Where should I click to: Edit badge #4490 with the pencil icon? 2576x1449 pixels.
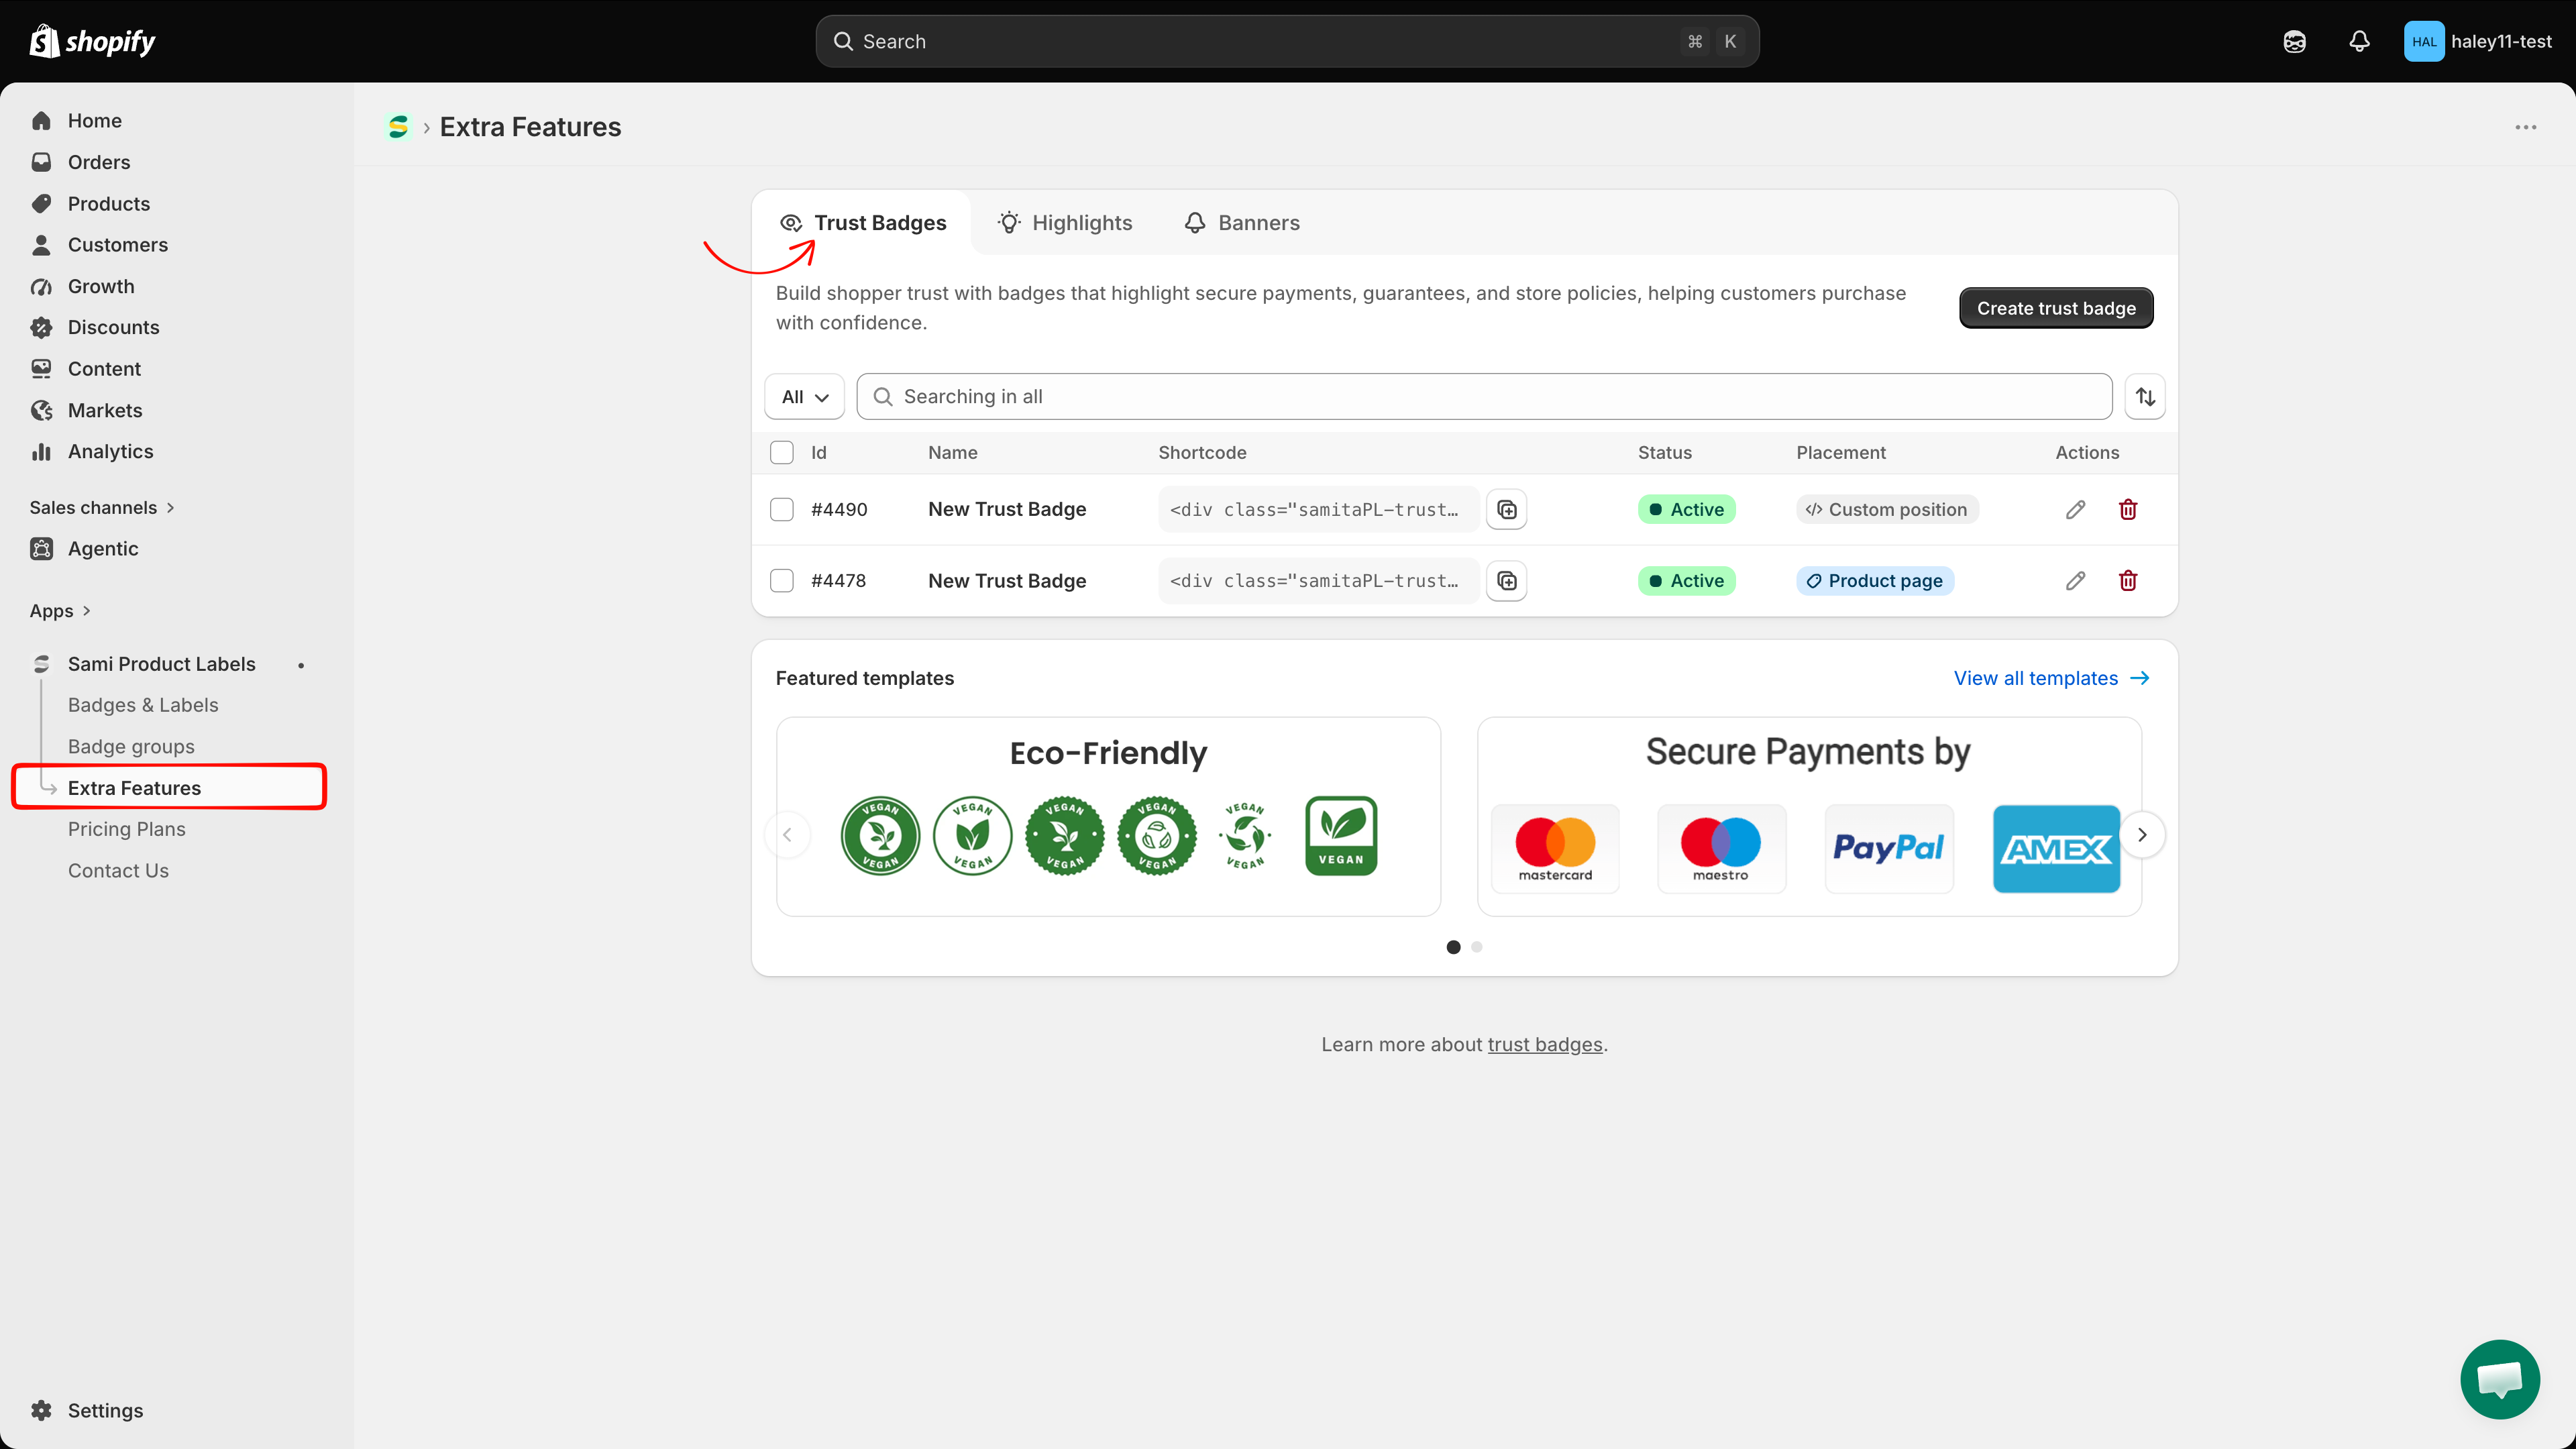(x=2075, y=509)
